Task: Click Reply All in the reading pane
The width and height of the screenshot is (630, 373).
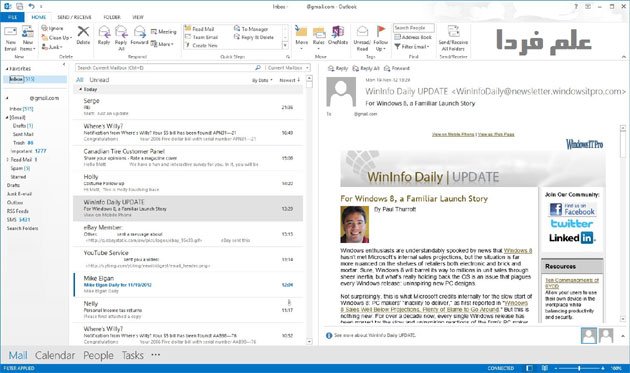Action: click(x=366, y=68)
